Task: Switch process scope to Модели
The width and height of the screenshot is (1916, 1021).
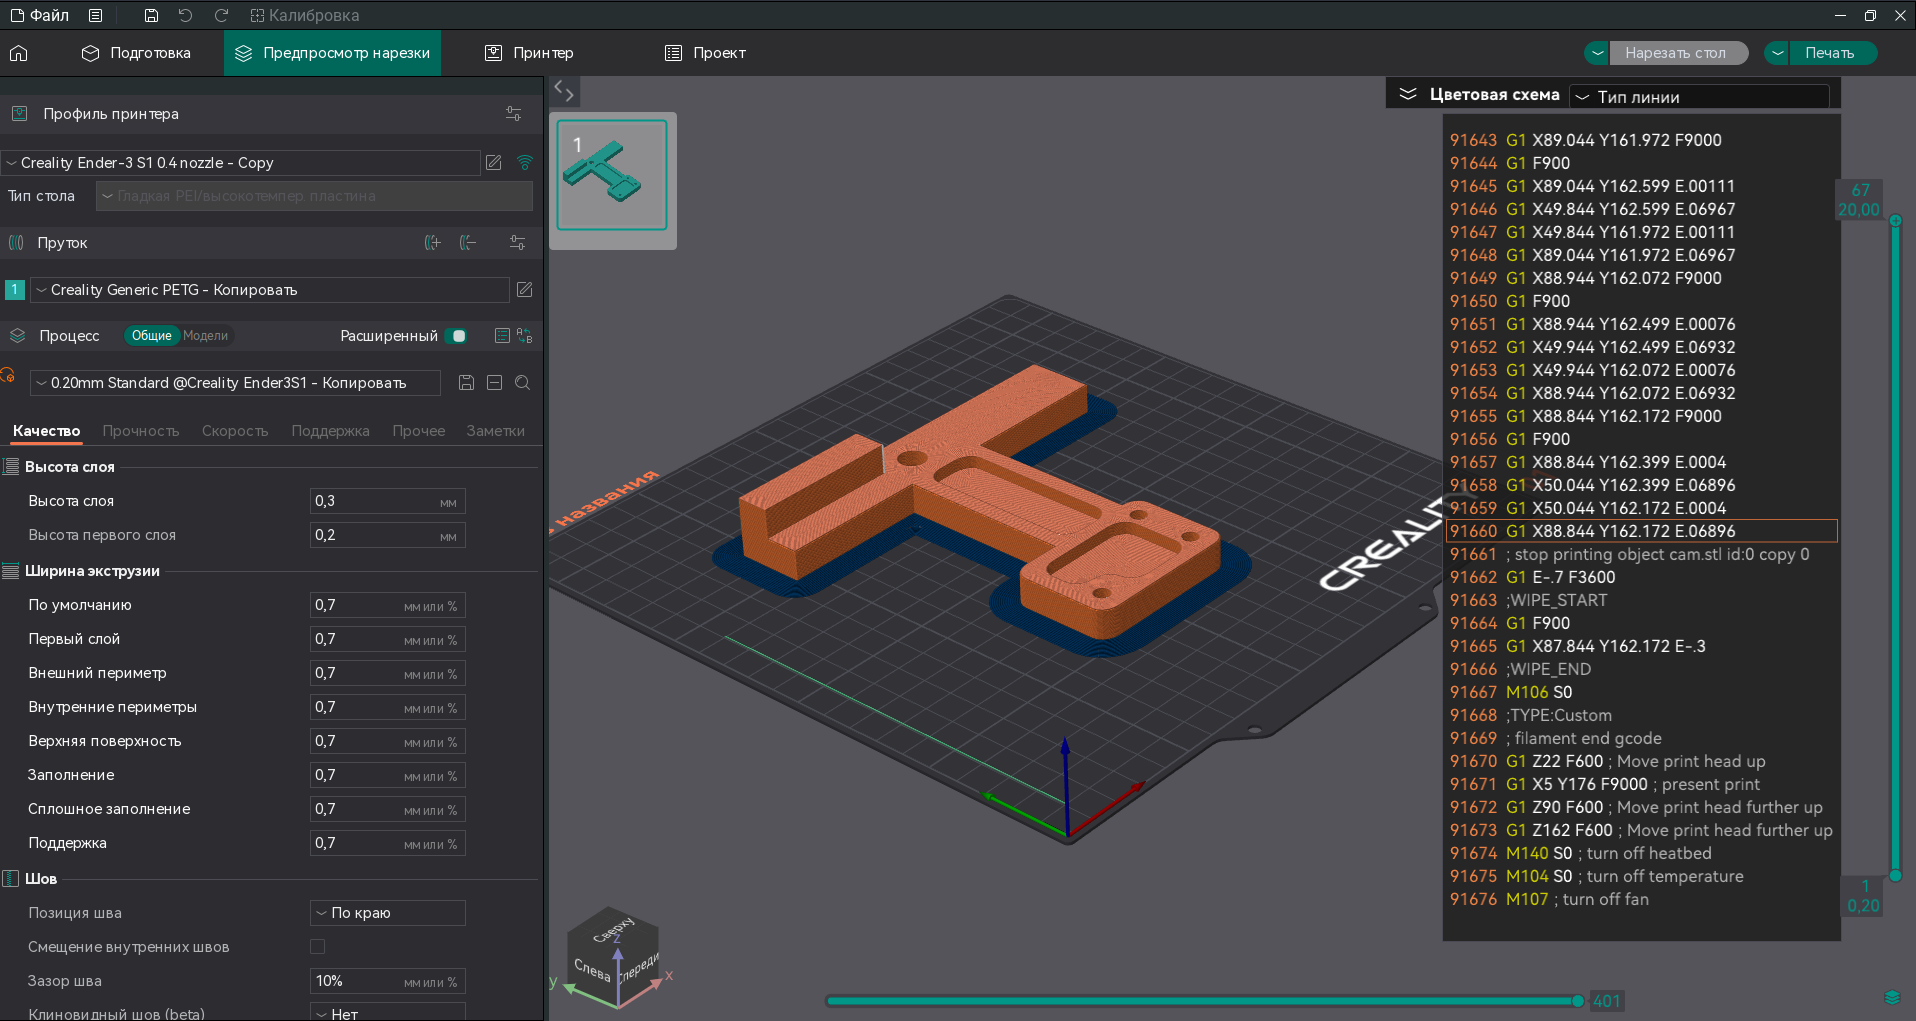Action: coord(206,336)
